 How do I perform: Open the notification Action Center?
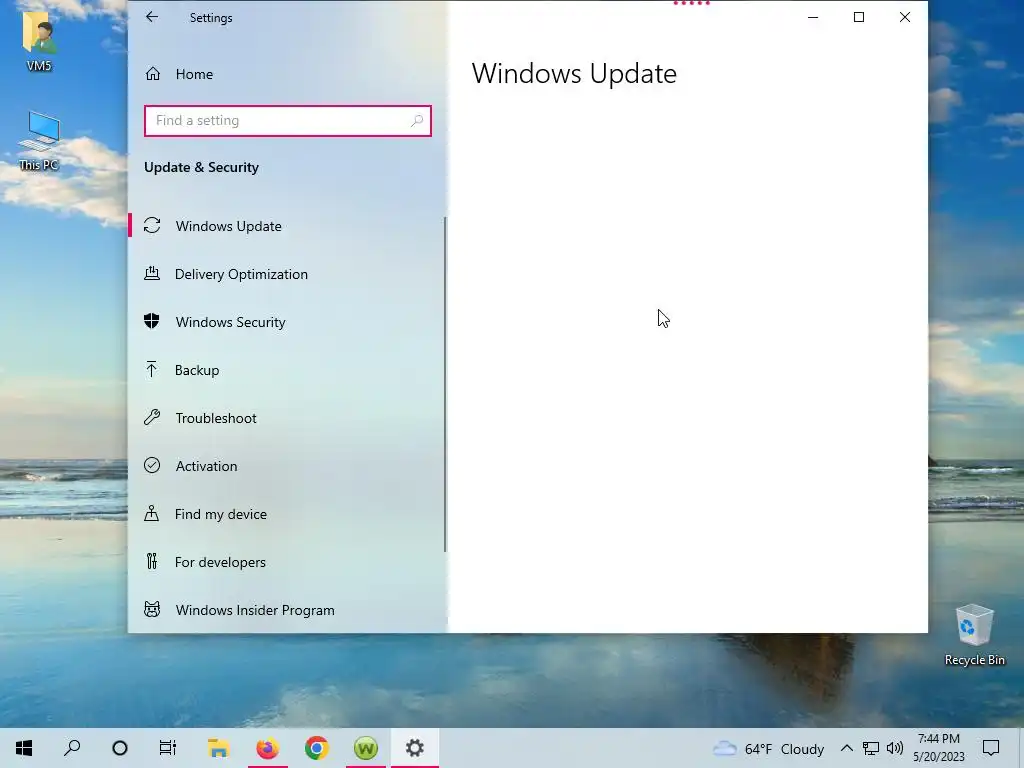tap(991, 748)
